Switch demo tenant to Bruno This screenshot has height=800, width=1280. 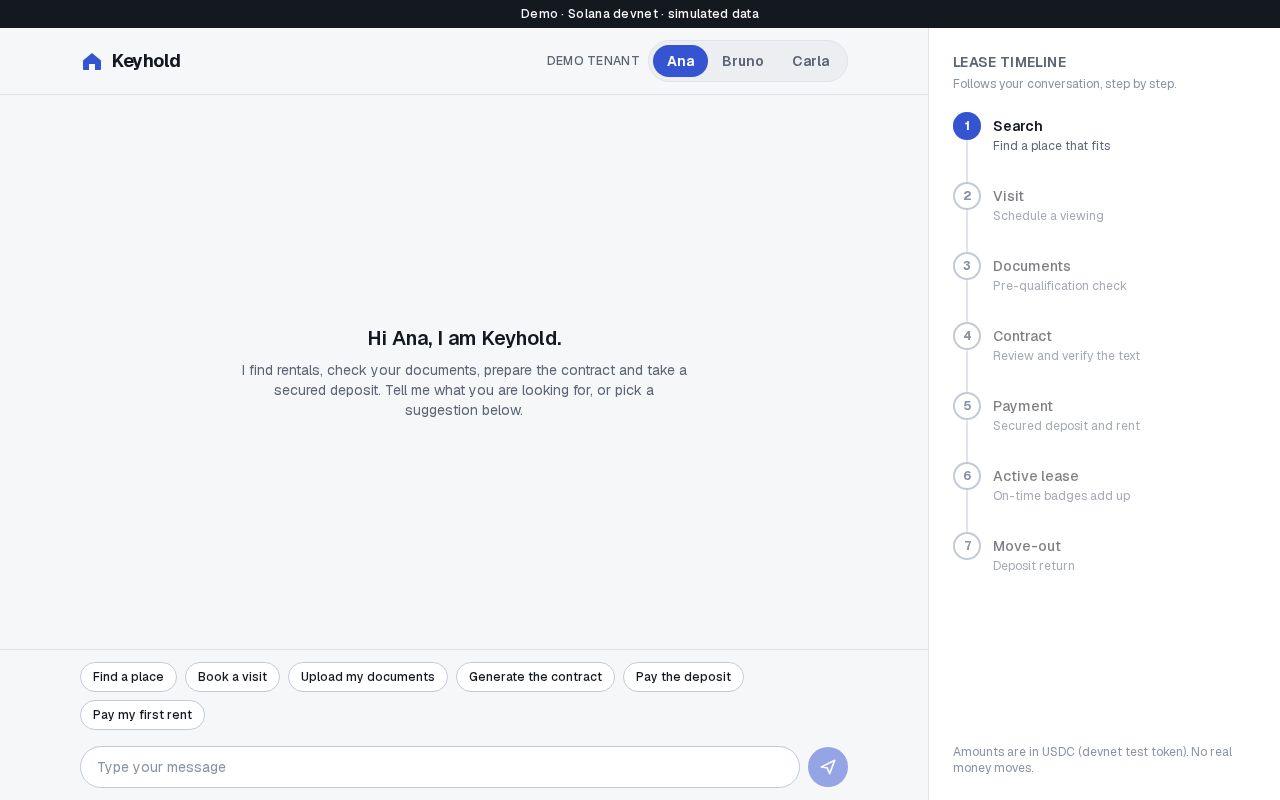[743, 61]
